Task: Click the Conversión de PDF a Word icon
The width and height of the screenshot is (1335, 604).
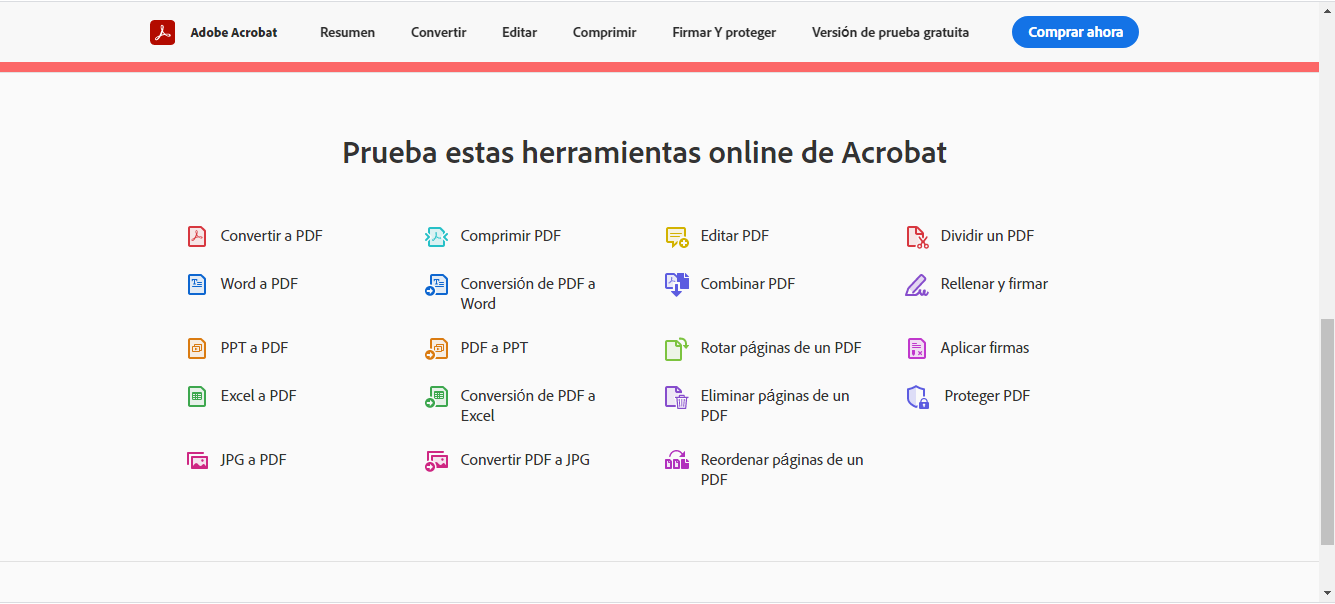Action: pyautogui.click(x=437, y=285)
